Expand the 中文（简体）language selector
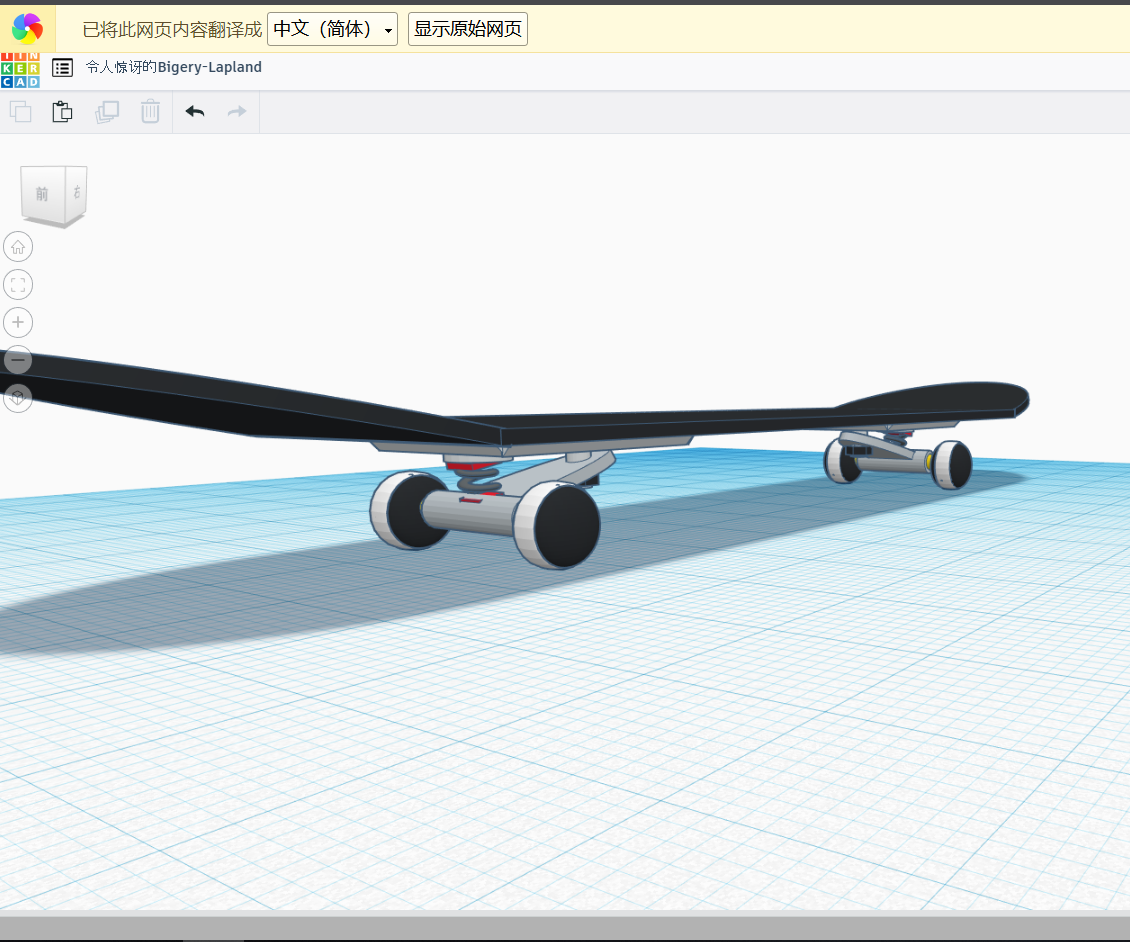This screenshot has height=942, width=1130. point(330,28)
